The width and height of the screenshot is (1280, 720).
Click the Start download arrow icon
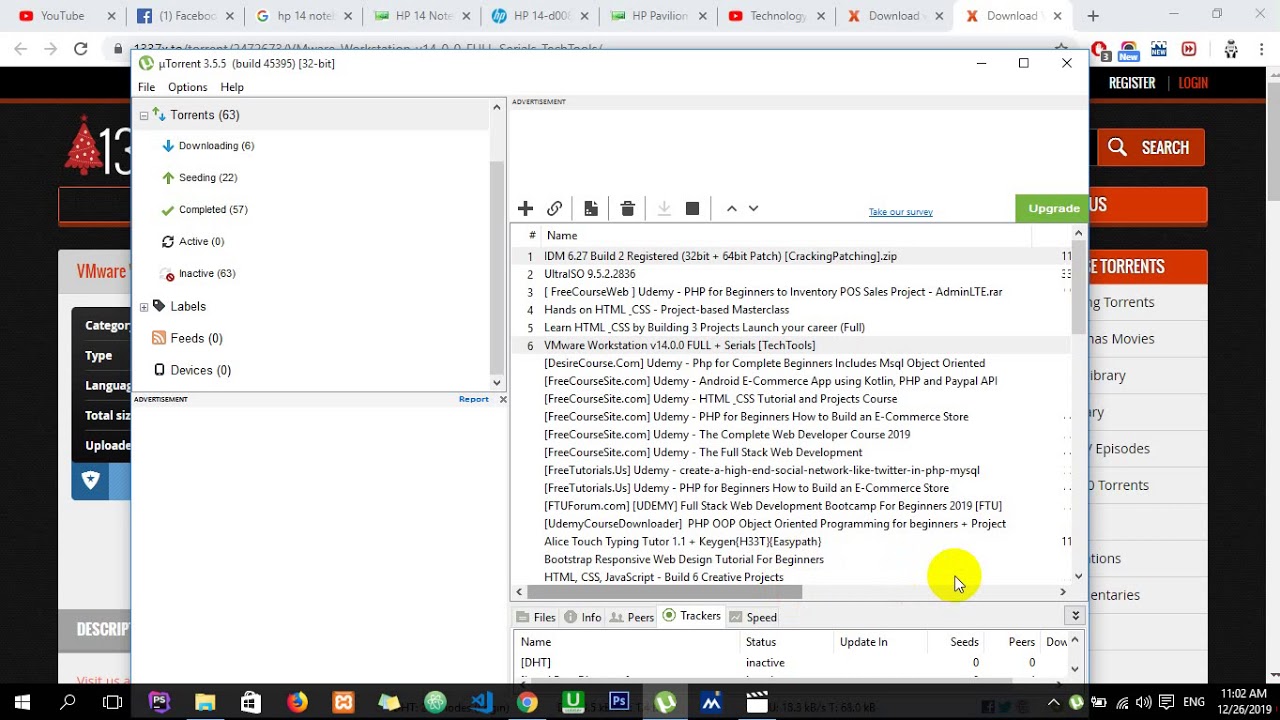coord(663,208)
